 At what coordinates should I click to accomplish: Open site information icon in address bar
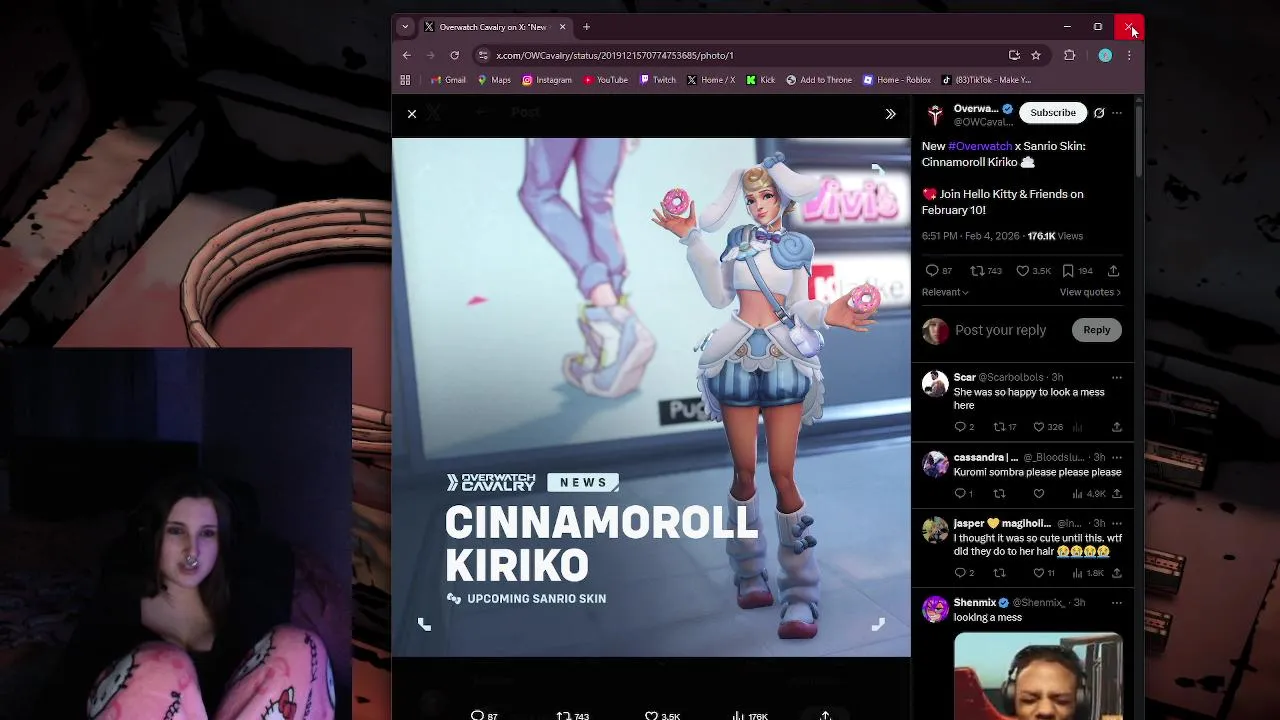coord(484,55)
